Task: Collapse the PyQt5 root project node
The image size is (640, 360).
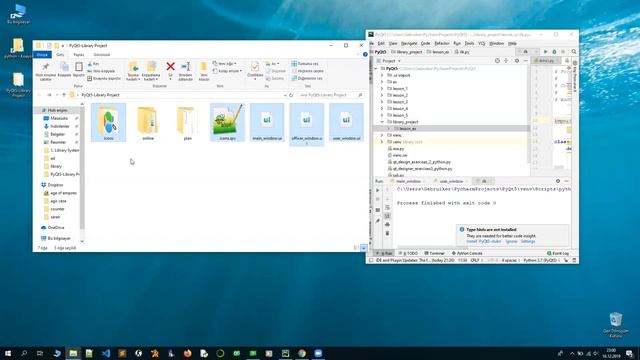Action: point(376,69)
